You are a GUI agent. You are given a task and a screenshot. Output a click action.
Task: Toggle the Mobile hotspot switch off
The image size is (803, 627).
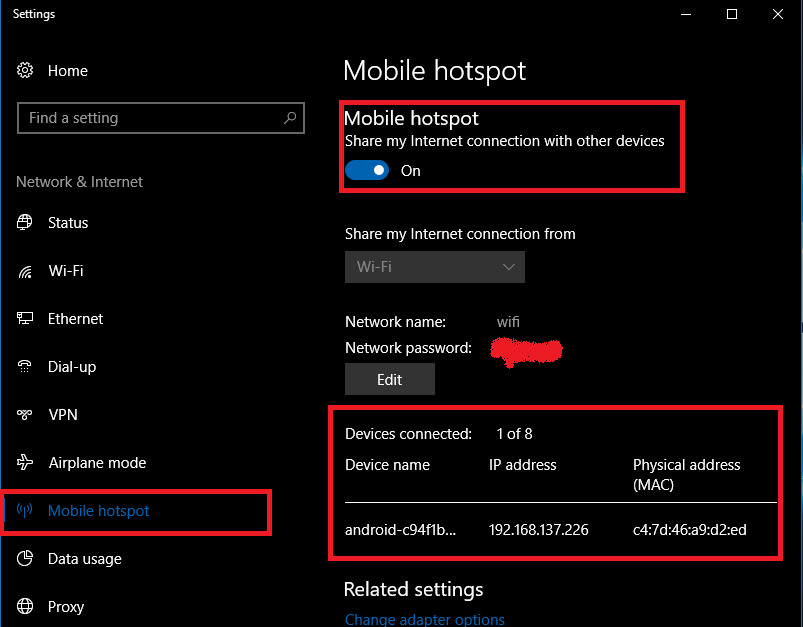pos(366,170)
